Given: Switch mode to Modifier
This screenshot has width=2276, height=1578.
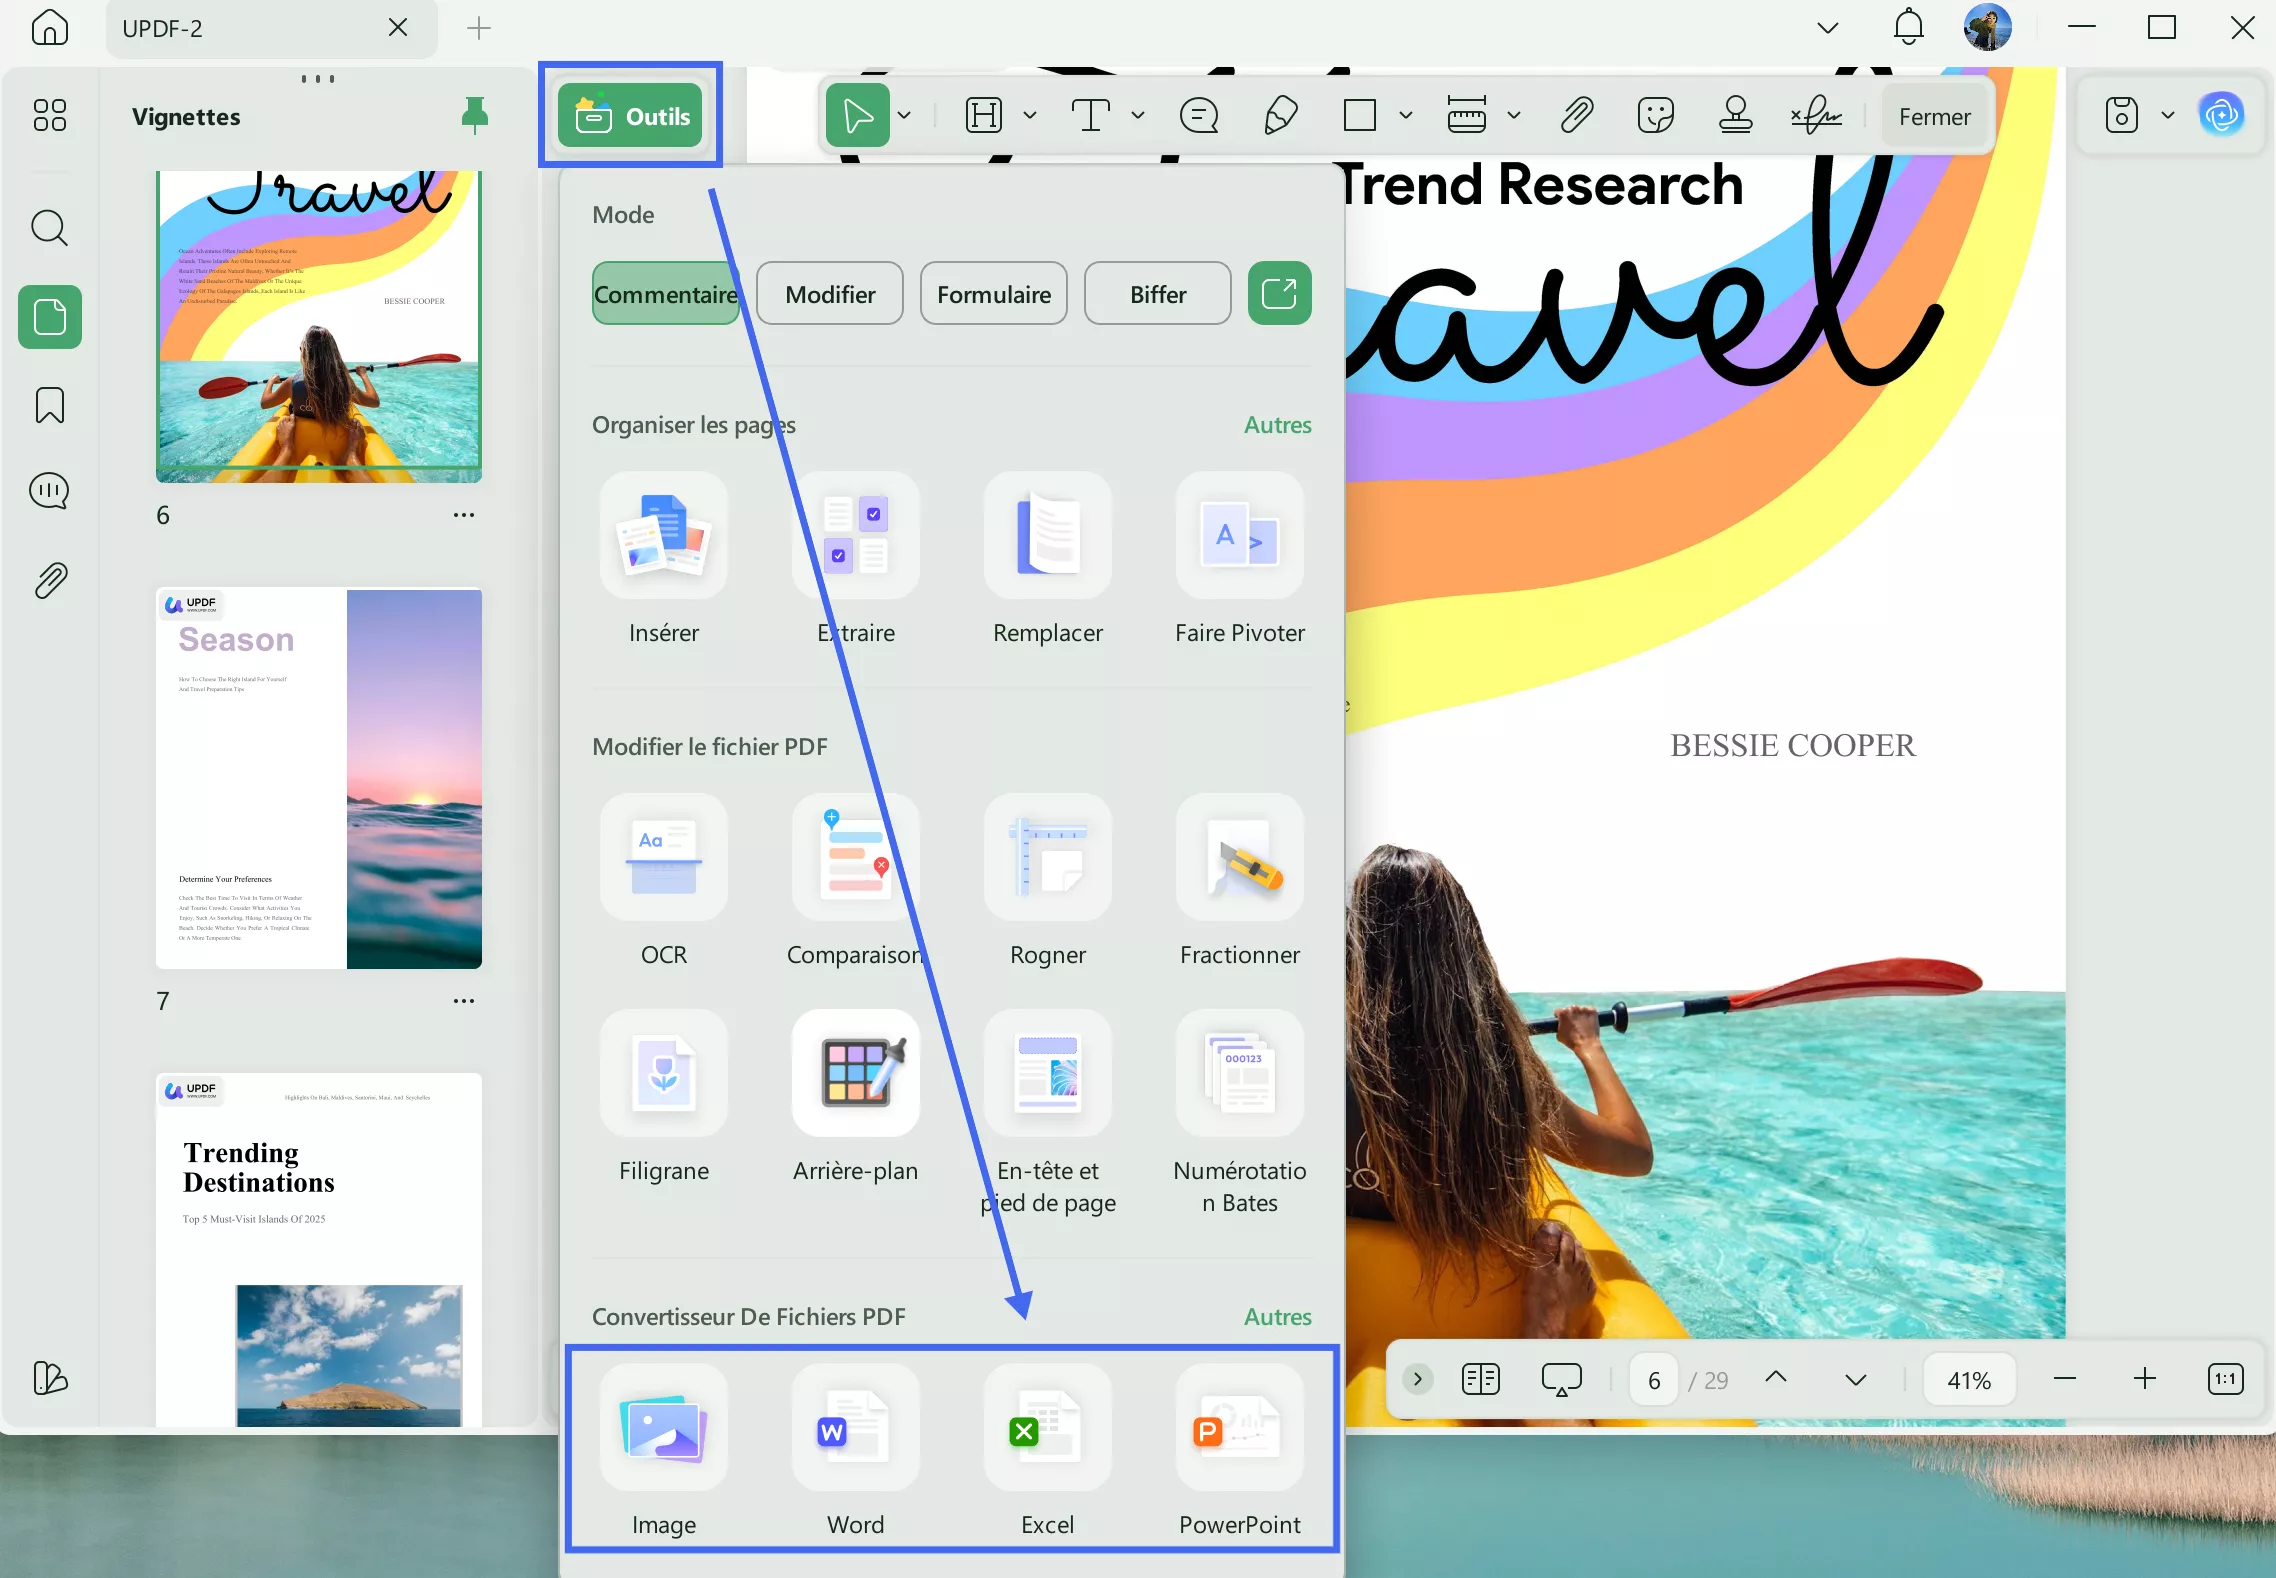Looking at the screenshot, I should (829, 293).
